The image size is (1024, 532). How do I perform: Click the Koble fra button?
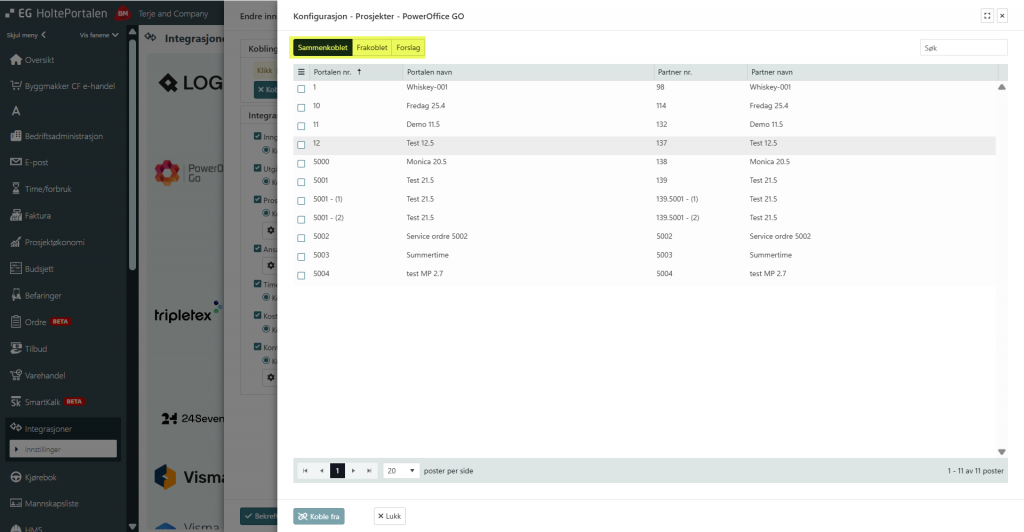(318, 516)
